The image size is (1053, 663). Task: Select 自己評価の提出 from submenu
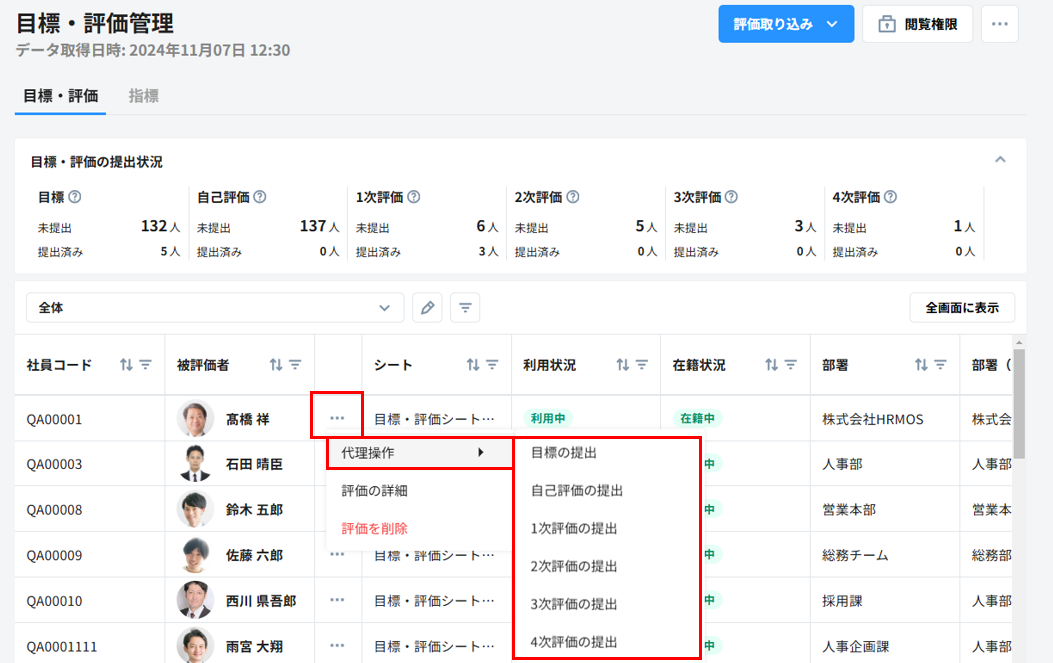(577, 490)
